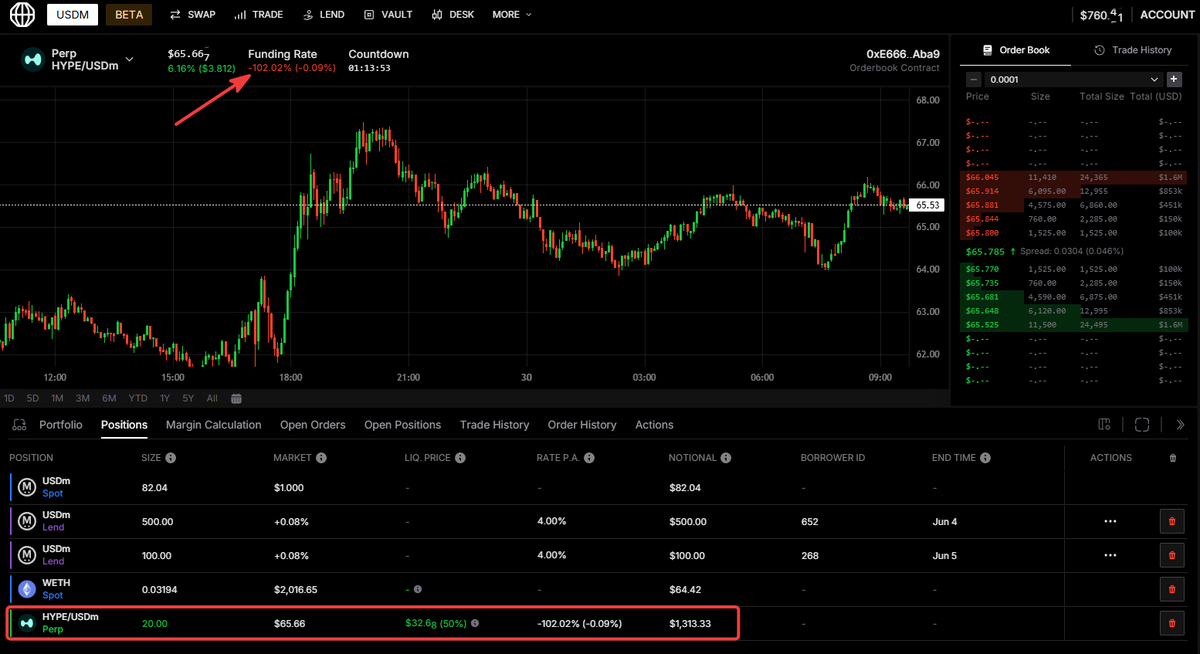Set the chart range to 1M
The image size is (1200, 654).
pyautogui.click(x=57, y=398)
